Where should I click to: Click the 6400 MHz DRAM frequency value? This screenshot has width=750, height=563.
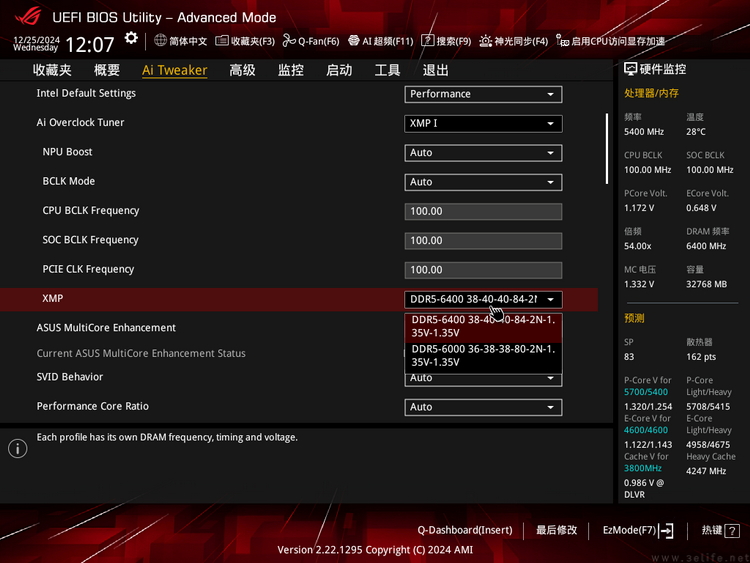point(706,246)
